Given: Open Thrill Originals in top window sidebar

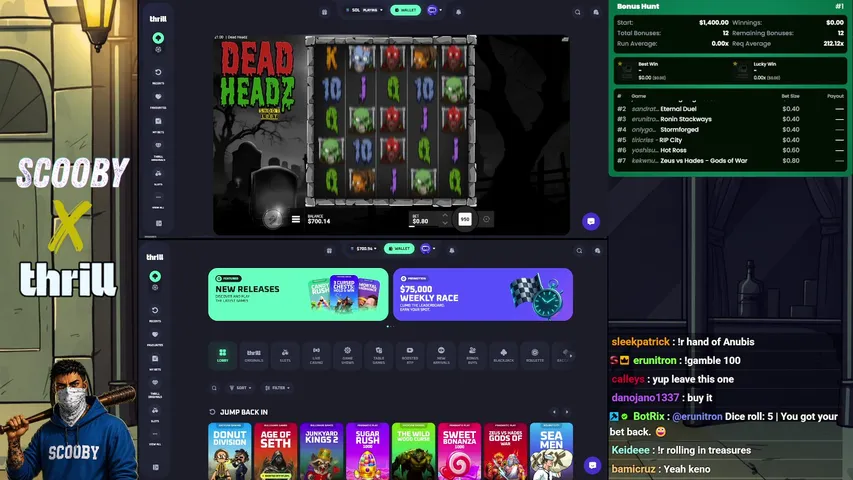Looking at the screenshot, I should click(158, 151).
